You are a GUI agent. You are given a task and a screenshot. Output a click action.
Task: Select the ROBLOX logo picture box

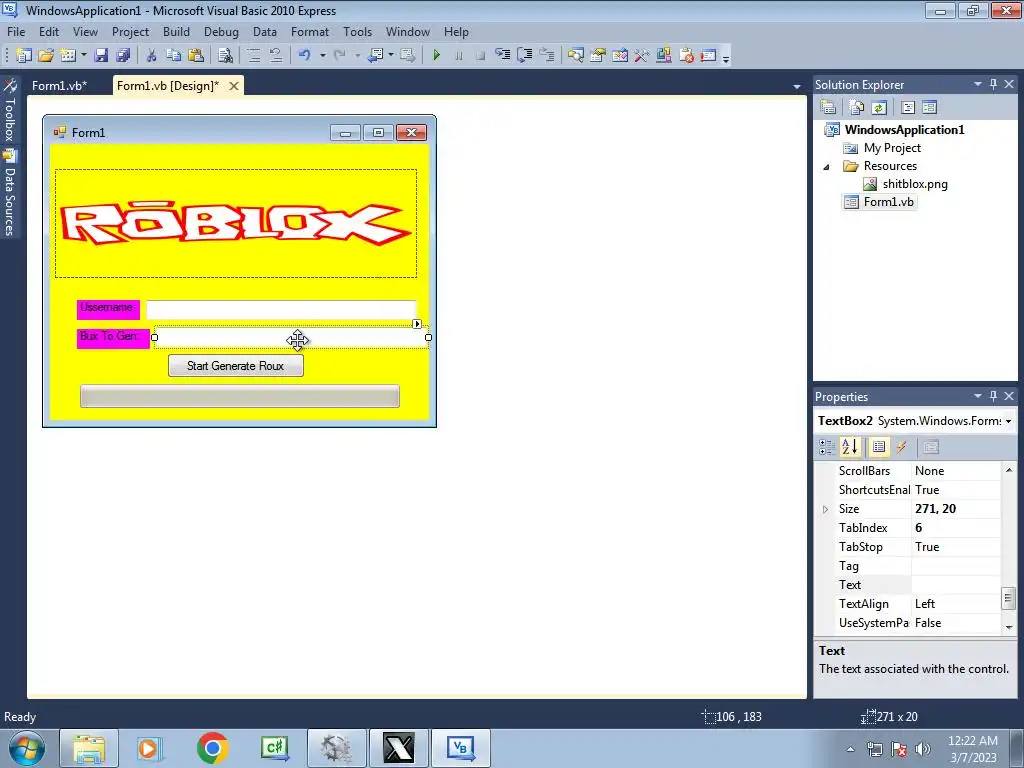point(236,223)
